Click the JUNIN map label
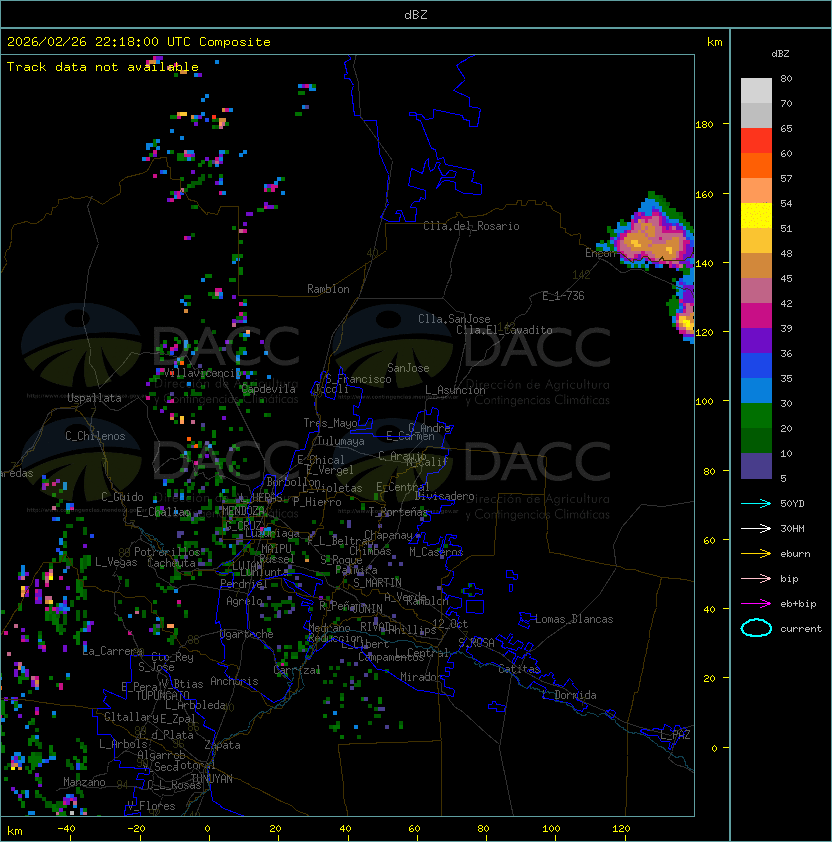This screenshot has height=842, width=832. click(367, 608)
